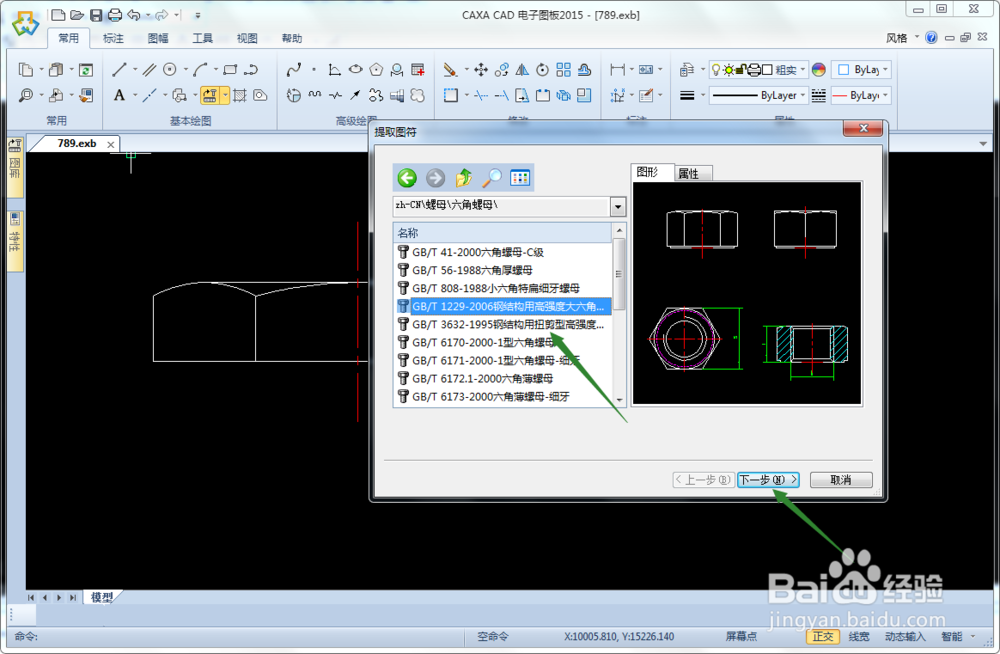Expand dropdown arrow beside Text tool
The height and width of the screenshot is (654, 1000).
pos(135,95)
